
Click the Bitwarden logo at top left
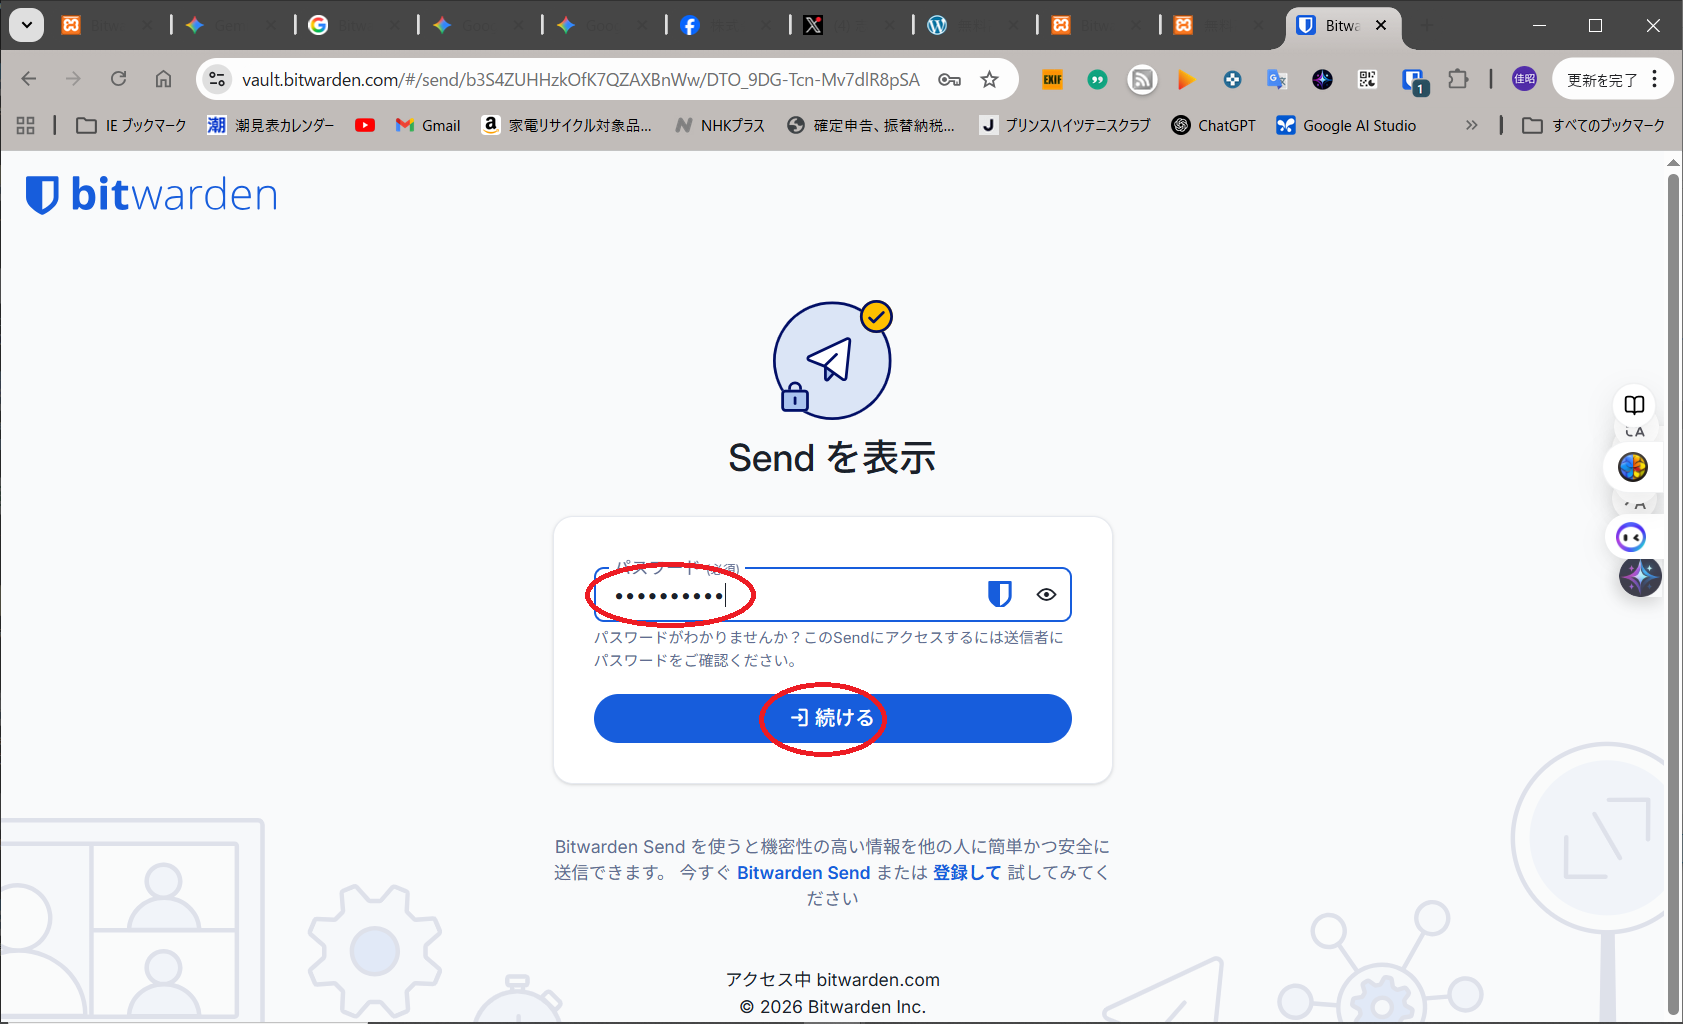click(152, 195)
